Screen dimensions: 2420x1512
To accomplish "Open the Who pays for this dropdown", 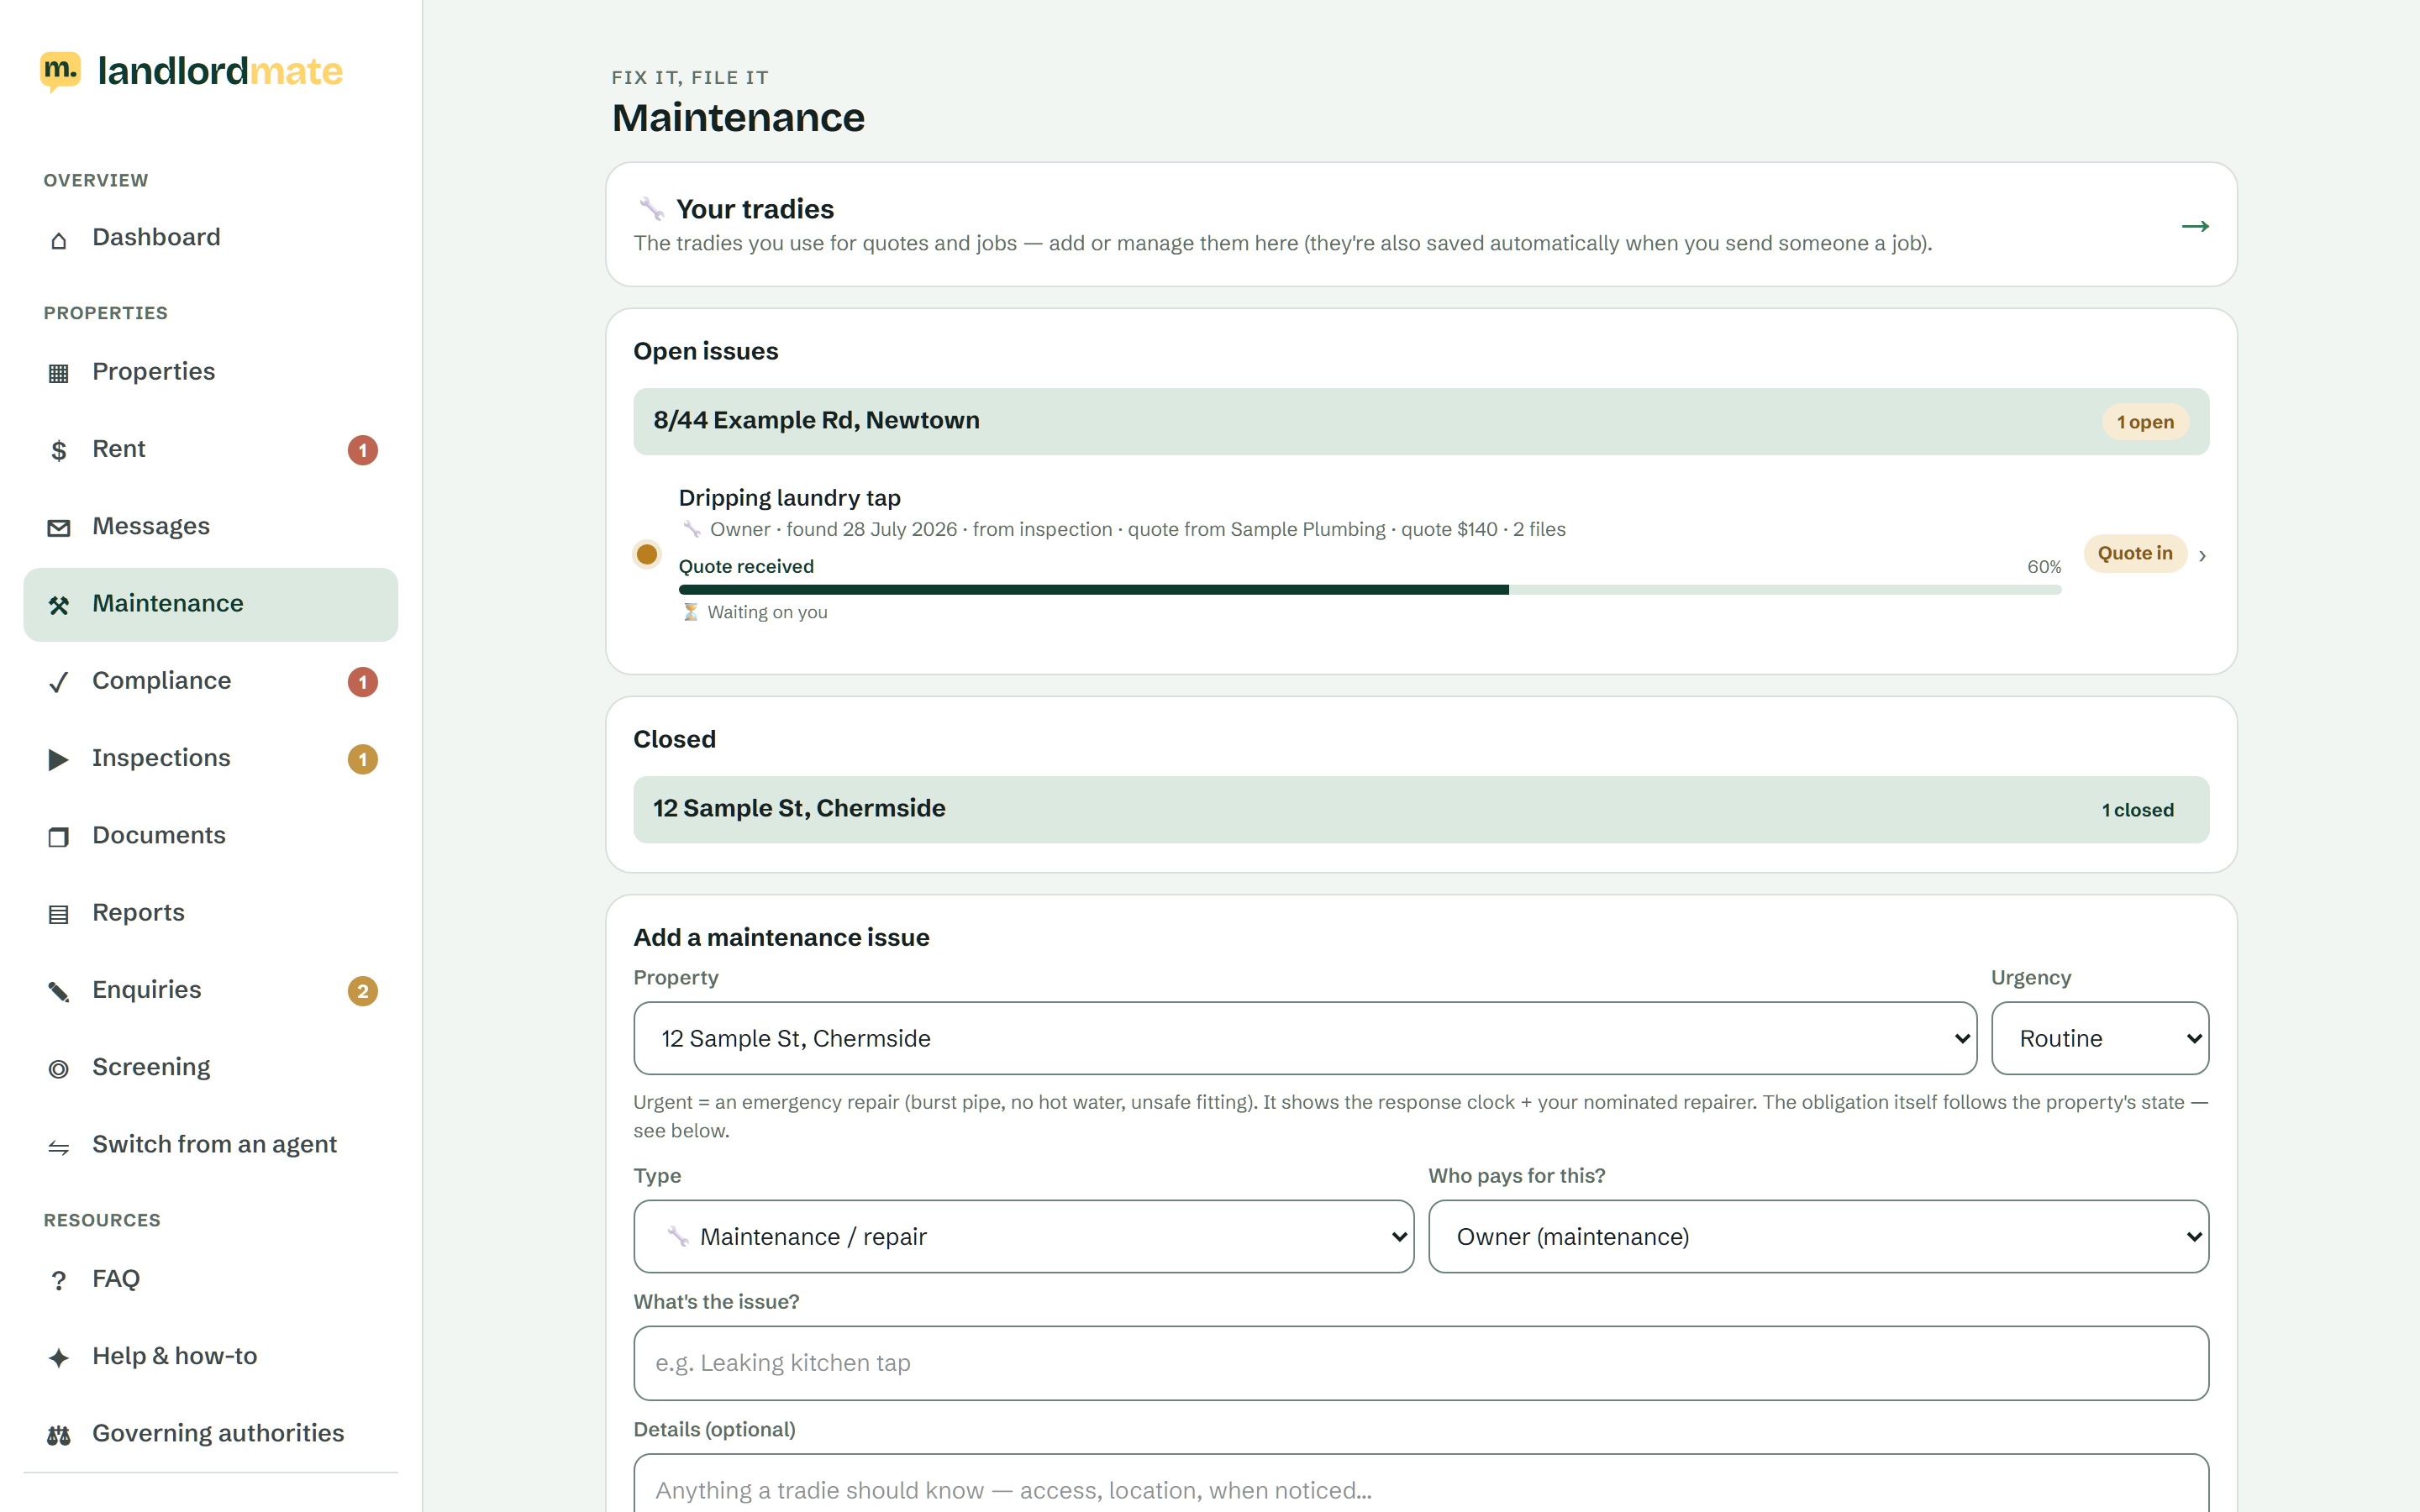I will (x=1818, y=1236).
